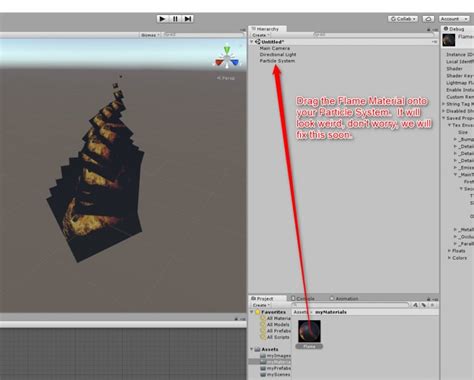The width and height of the screenshot is (474, 380).
Task: Open the Untitled scene options menu icon
Action: [434, 42]
